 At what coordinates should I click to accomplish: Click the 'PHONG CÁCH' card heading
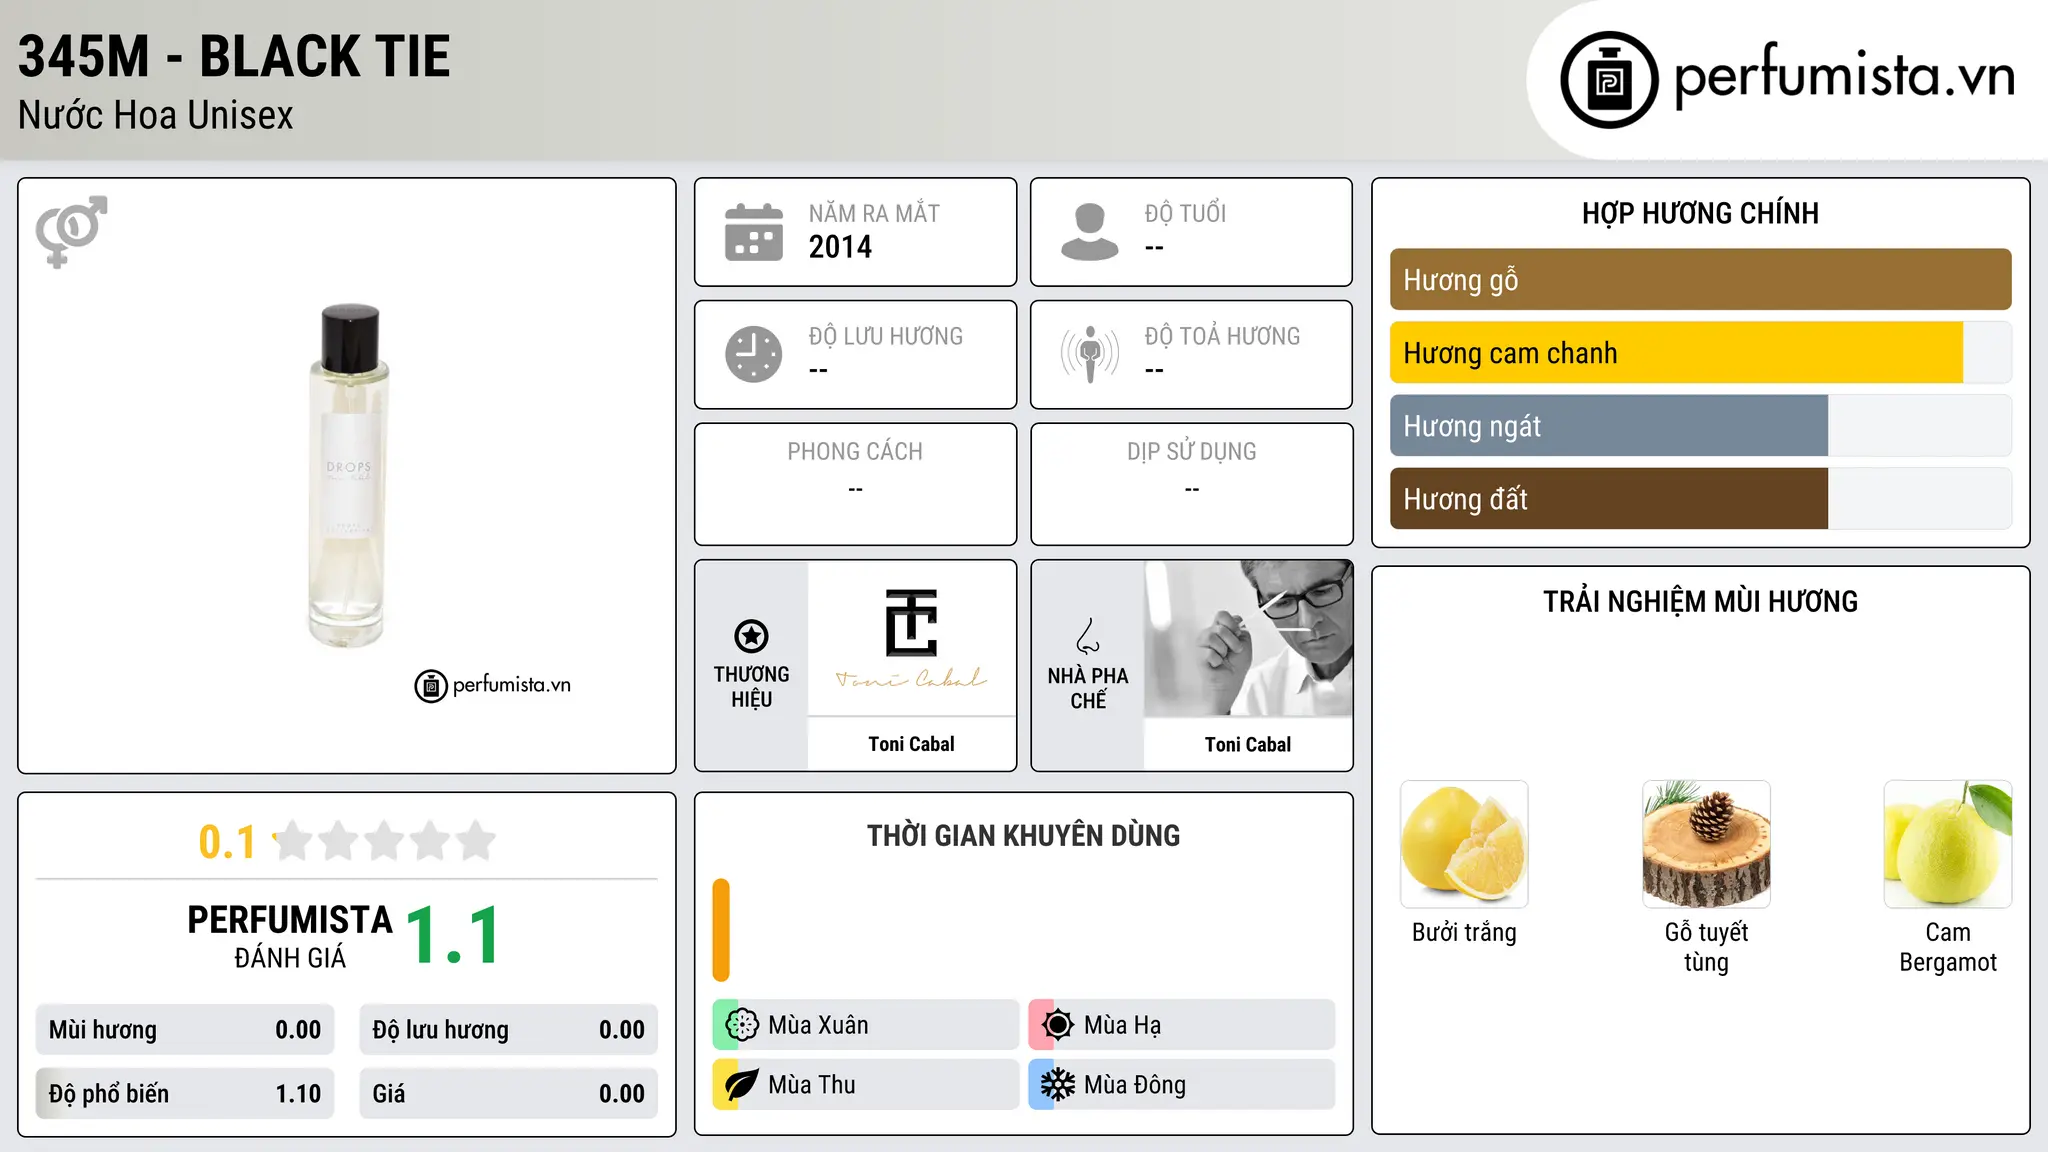coord(855,452)
